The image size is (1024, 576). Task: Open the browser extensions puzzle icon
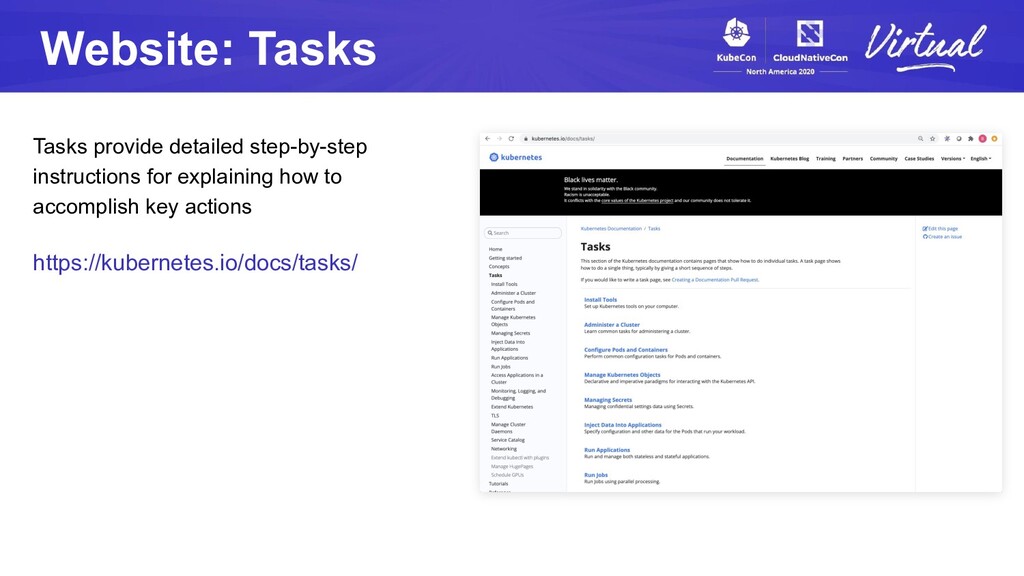tap(970, 138)
